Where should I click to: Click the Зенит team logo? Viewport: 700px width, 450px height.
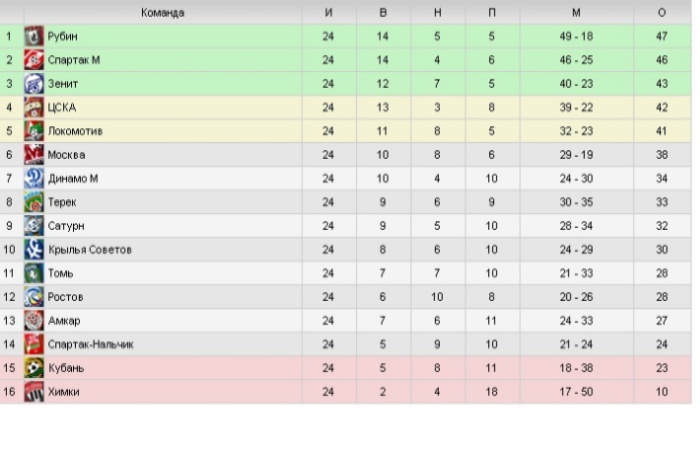pyautogui.click(x=34, y=84)
